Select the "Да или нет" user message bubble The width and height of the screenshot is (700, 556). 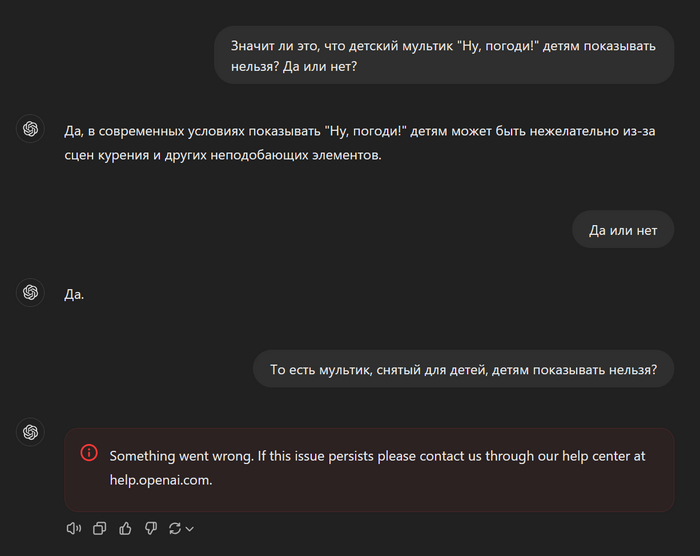(623, 230)
